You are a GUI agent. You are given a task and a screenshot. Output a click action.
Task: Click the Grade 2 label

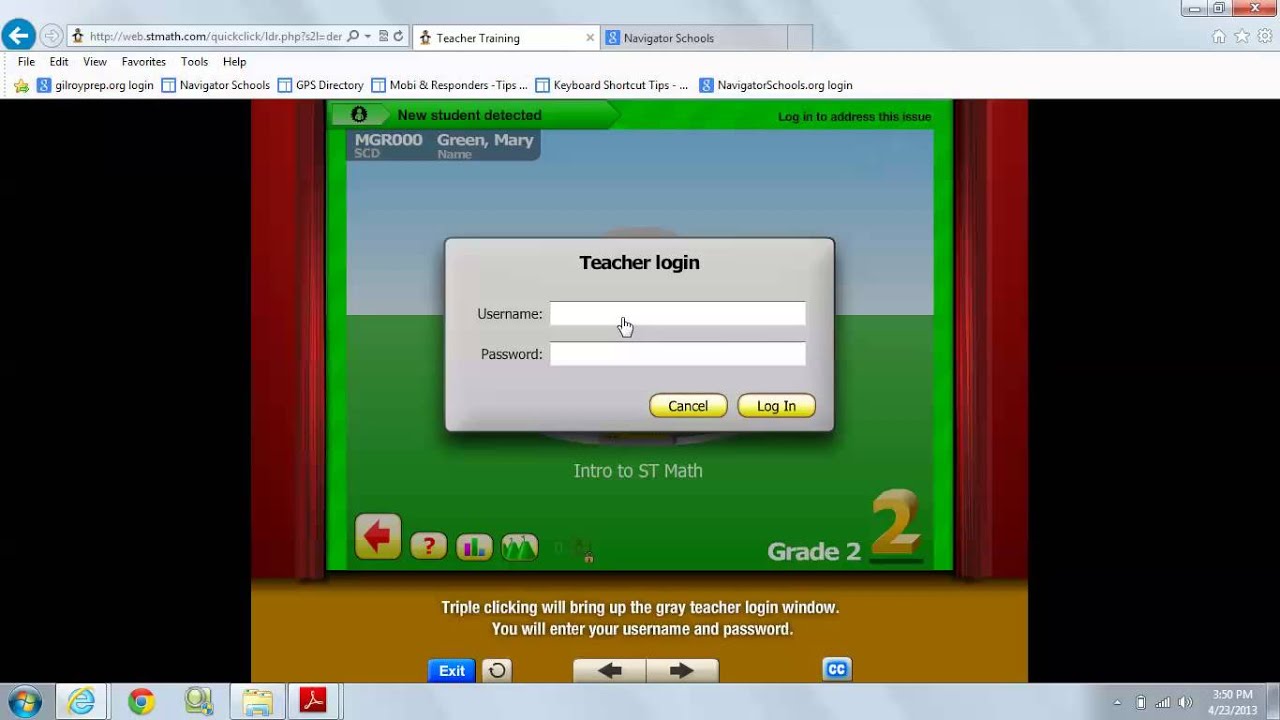point(814,551)
